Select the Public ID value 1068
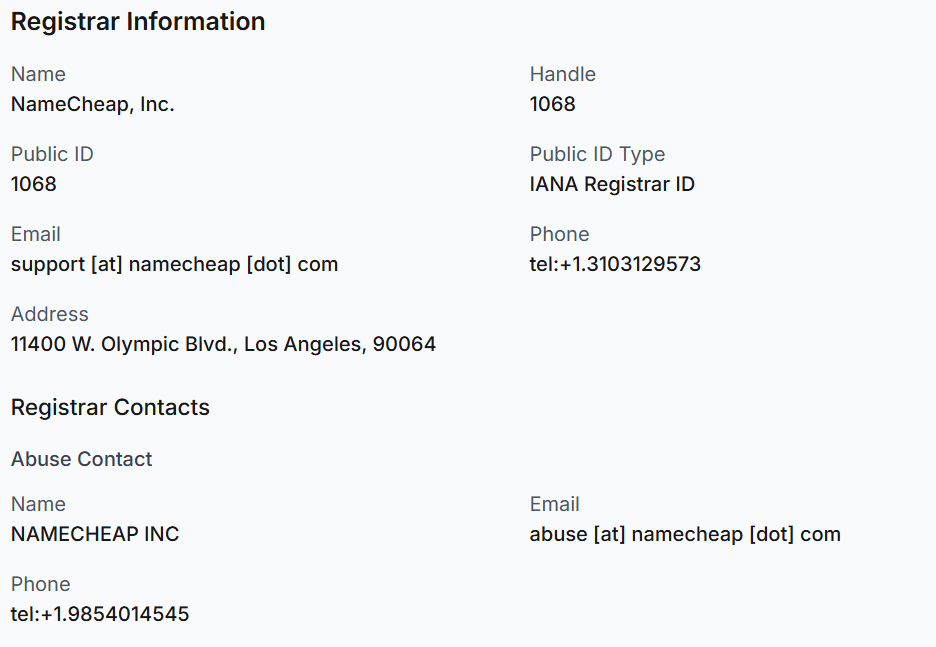The width and height of the screenshot is (936, 647). [33, 184]
